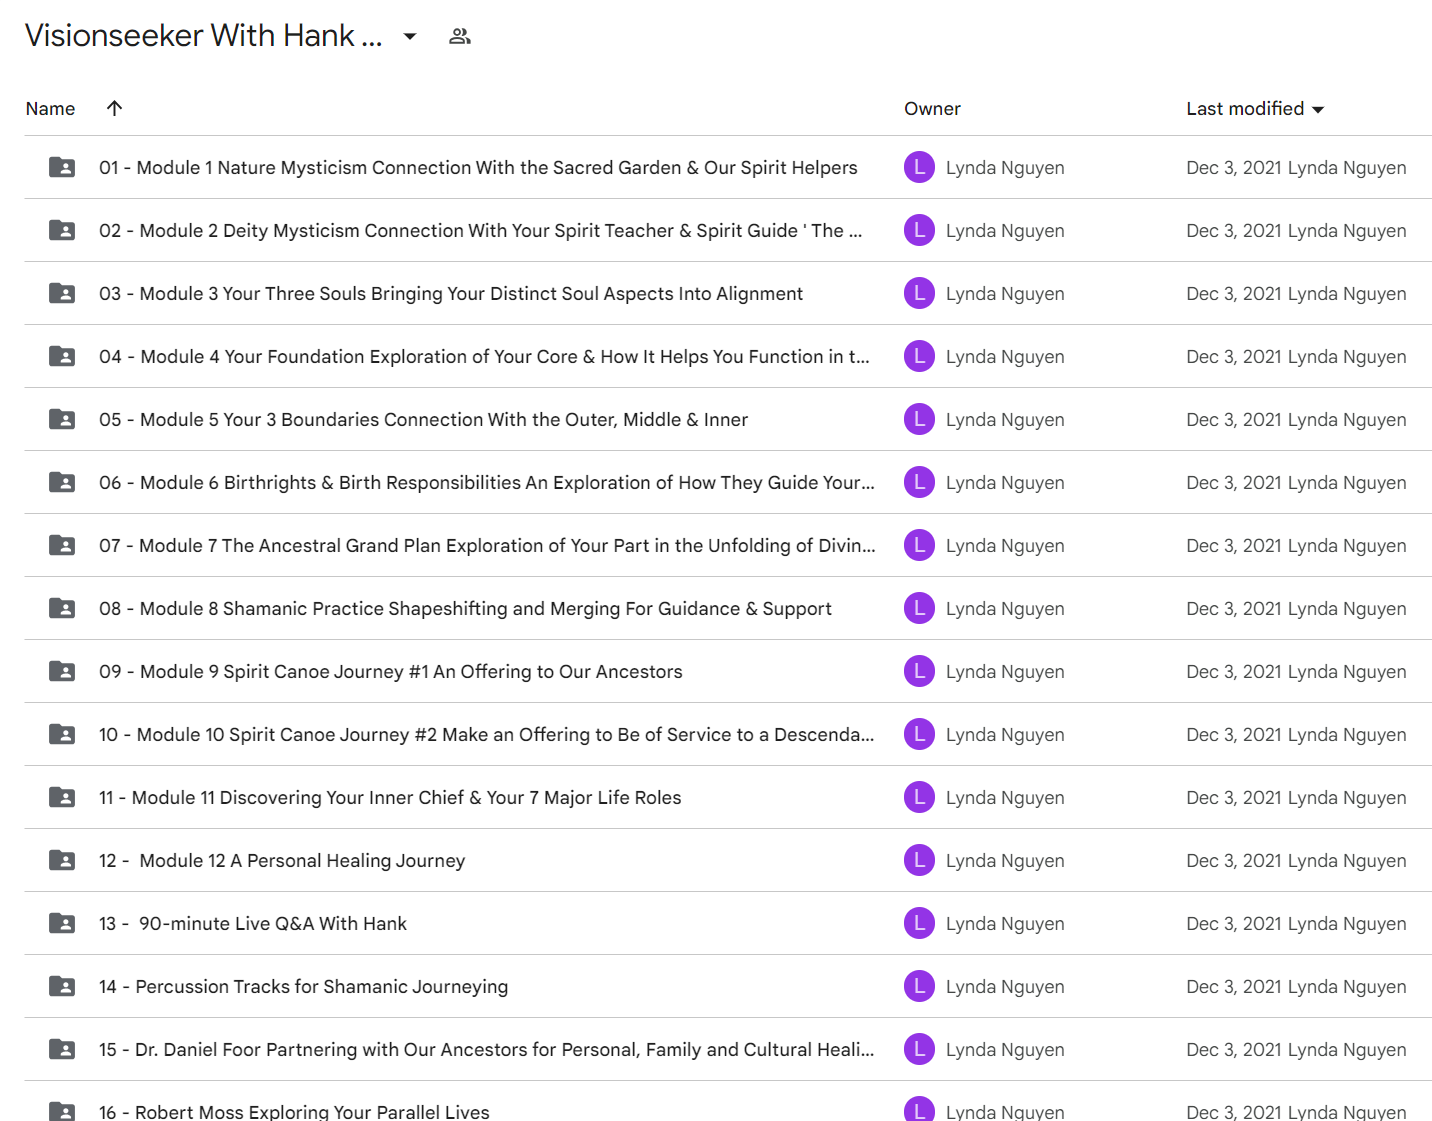Select 04 - Module 4 Your Foundation name
This screenshot has width=1432, height=1121.
tap(485, 356)
